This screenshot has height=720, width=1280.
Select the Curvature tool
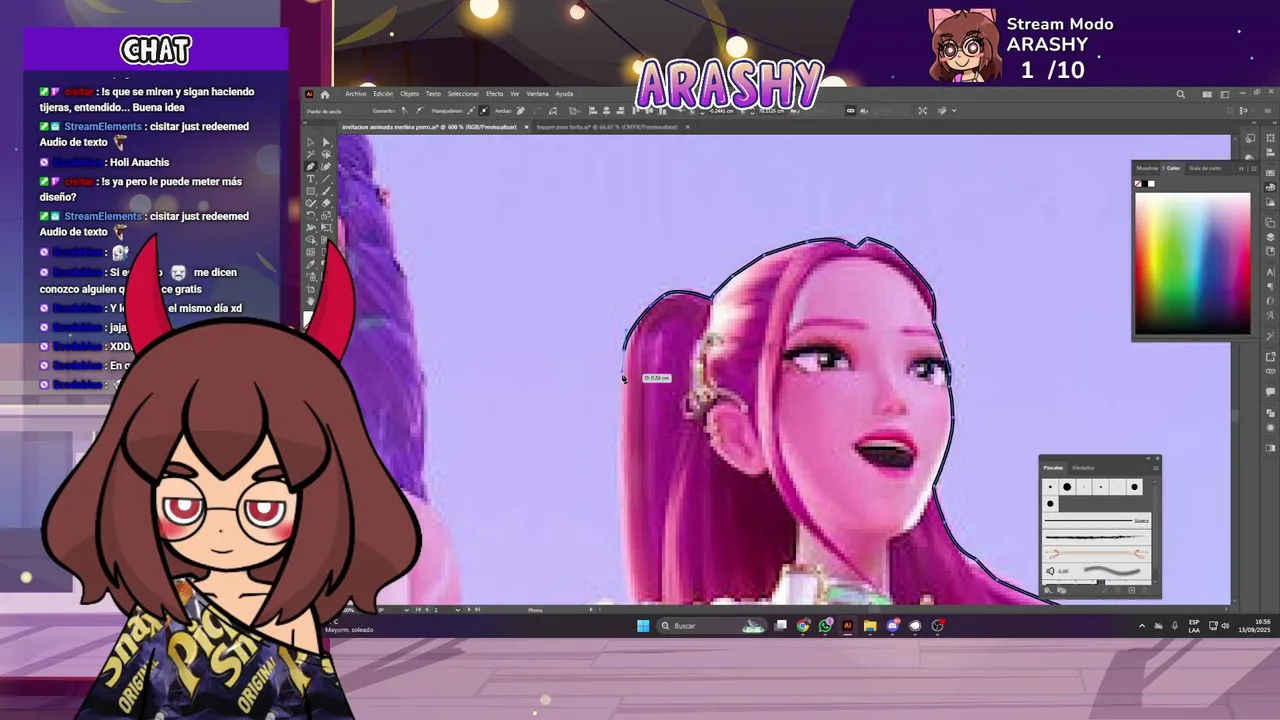[326, 167]
